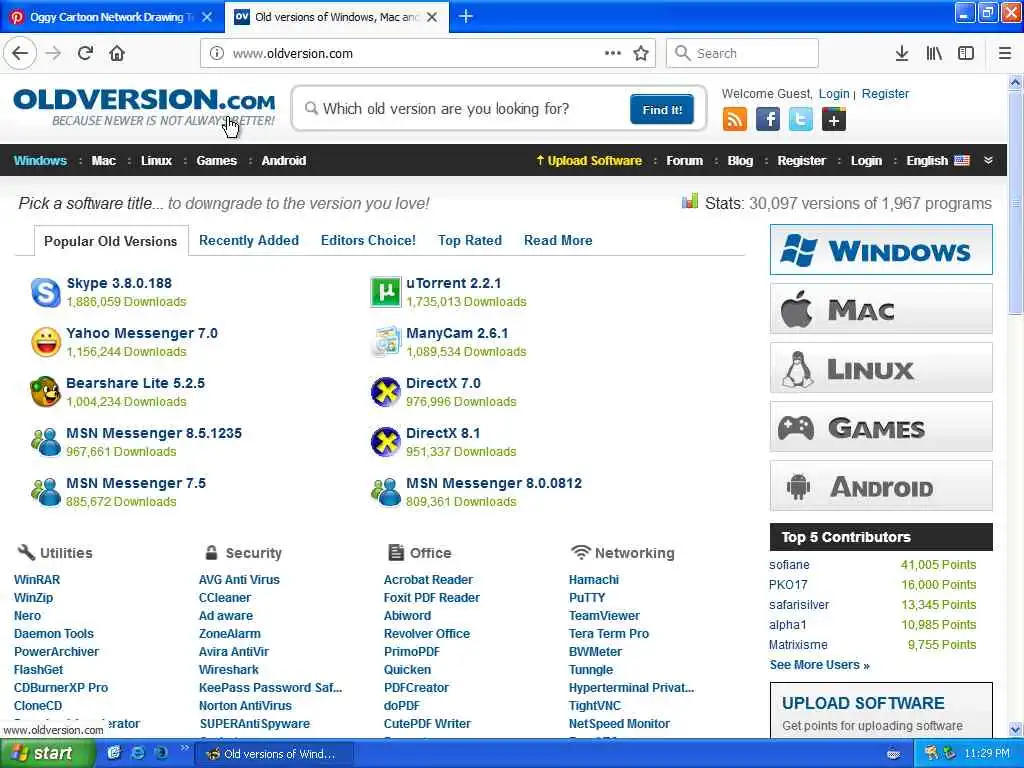Click the ManyCam program icon
The width and height of the screenshot is (1024, 768).
[x=385, y=342]
